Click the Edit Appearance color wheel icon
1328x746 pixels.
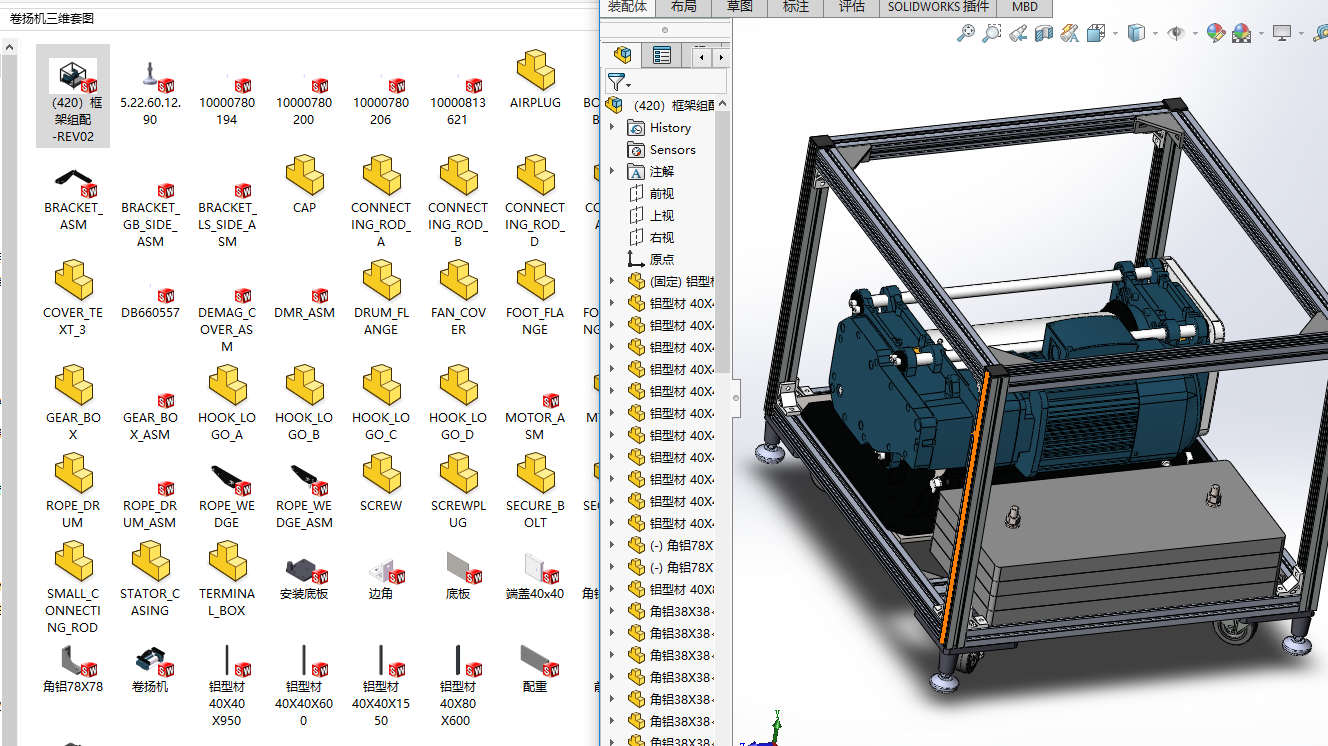point(1215,33)
